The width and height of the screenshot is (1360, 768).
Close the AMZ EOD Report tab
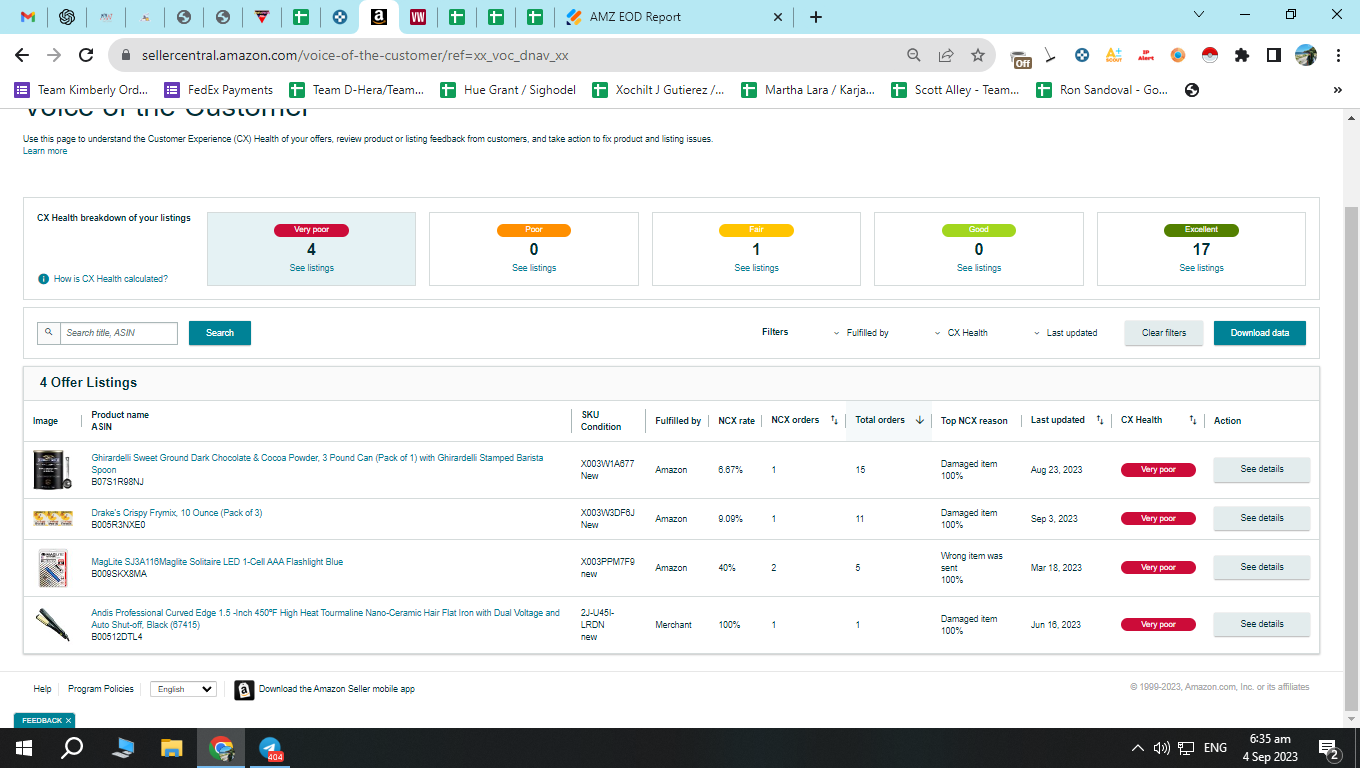[779, 17]
